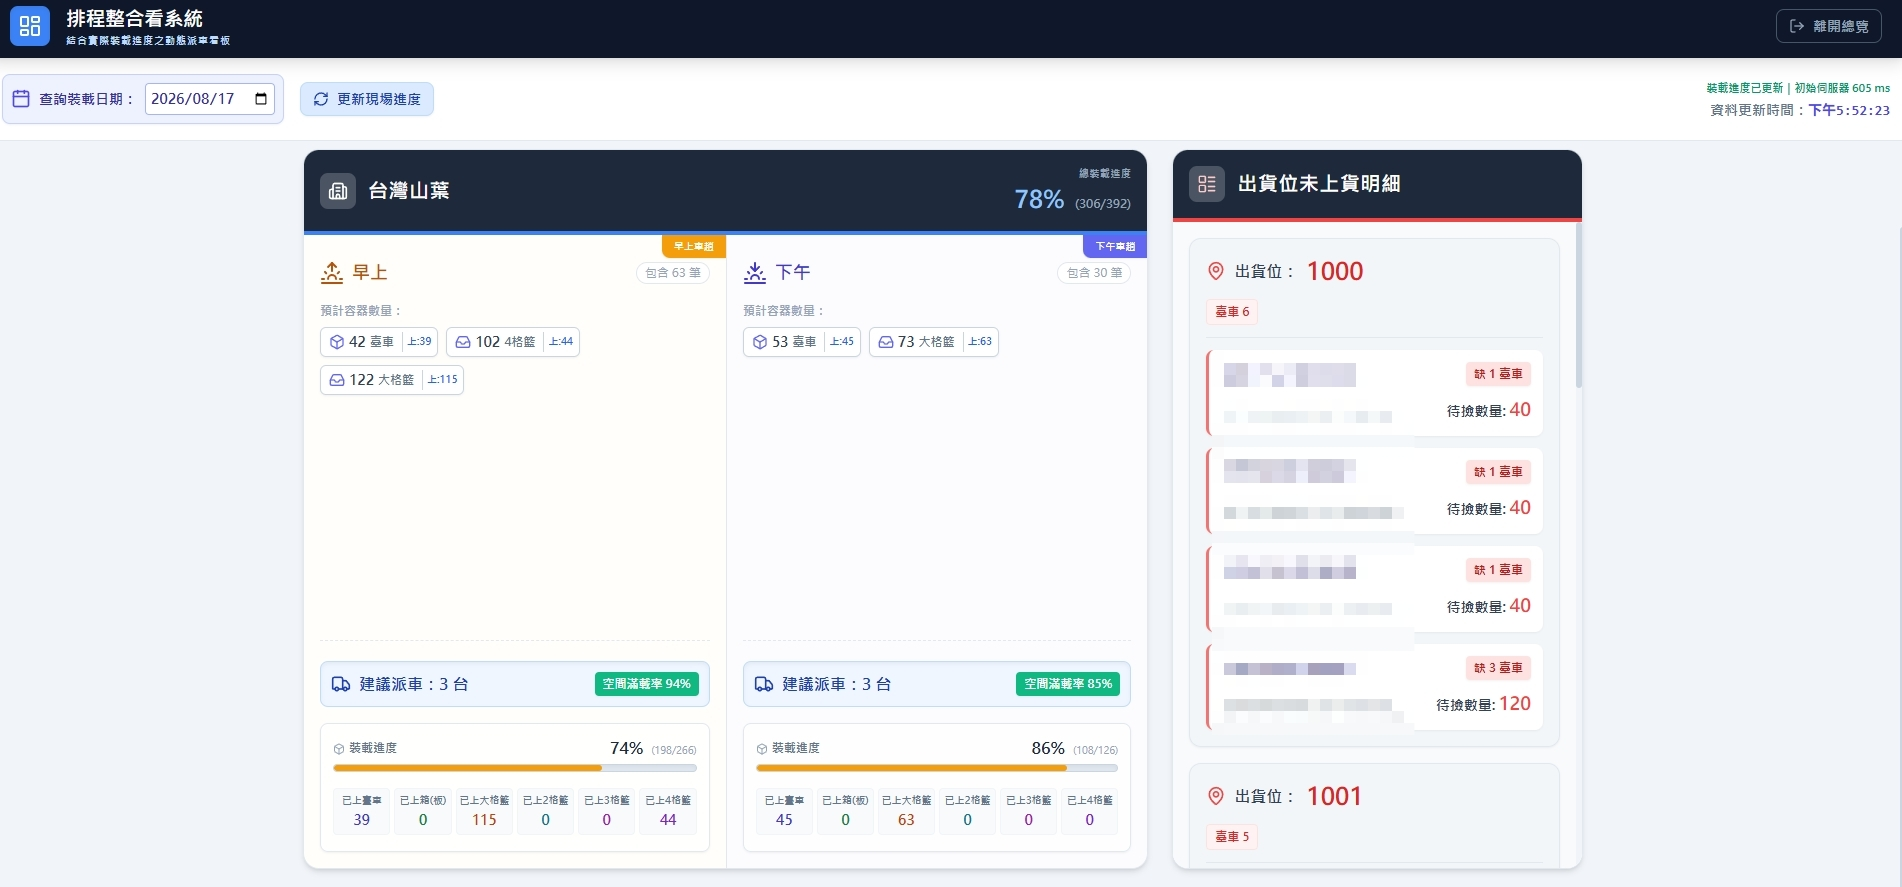Click the 臺車 6 badge under 出貨位 1000

coord(1232,312)
